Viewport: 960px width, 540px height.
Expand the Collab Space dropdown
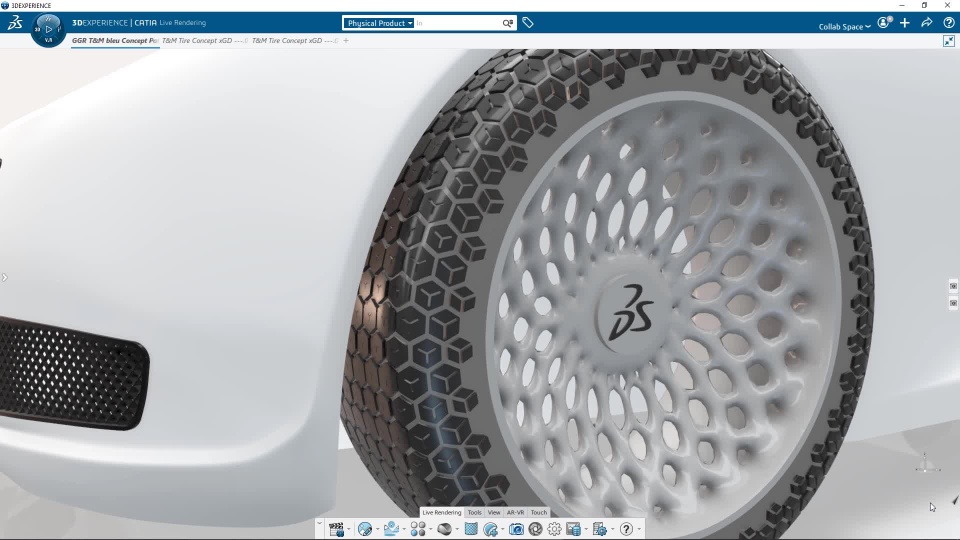click(844, 26)
